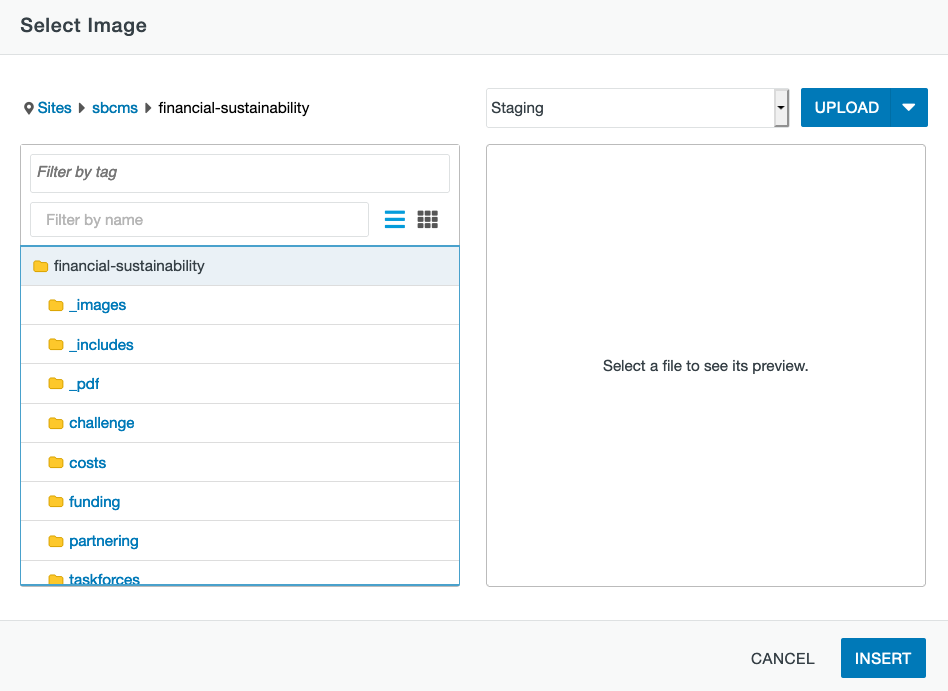The width and height of the screenshot is (948, 691).
Task: Click the folder icon next to challenge
Action: point(56,423)
